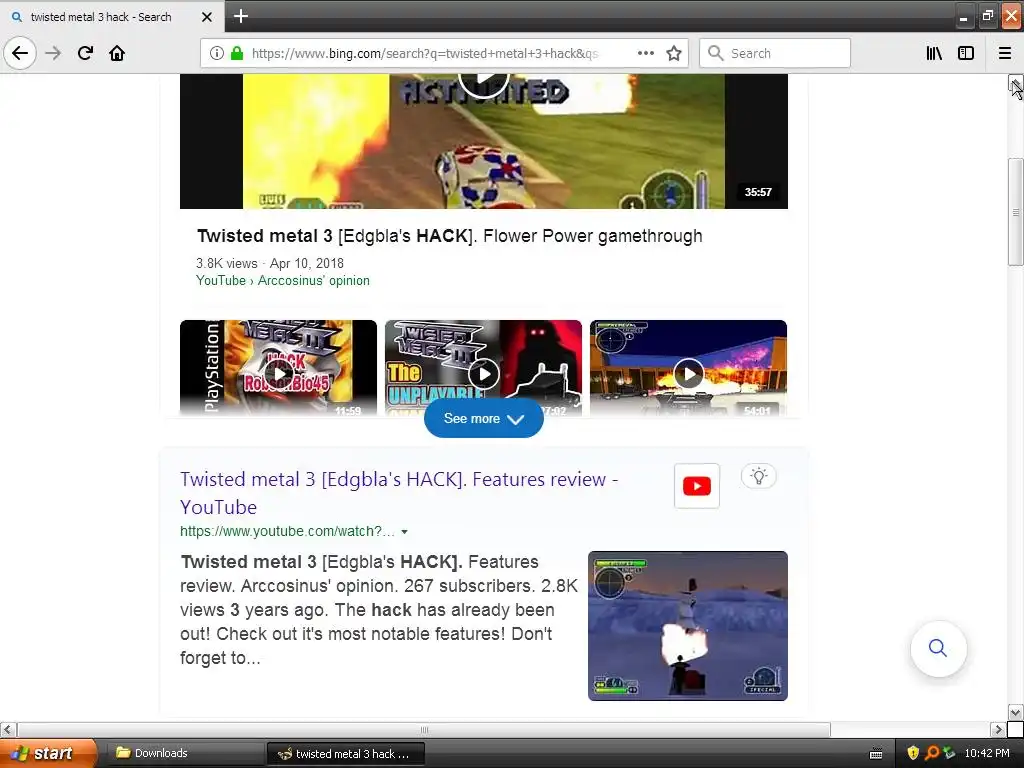Open the on-screen keyboard tray icon

(x=876, y=754)
